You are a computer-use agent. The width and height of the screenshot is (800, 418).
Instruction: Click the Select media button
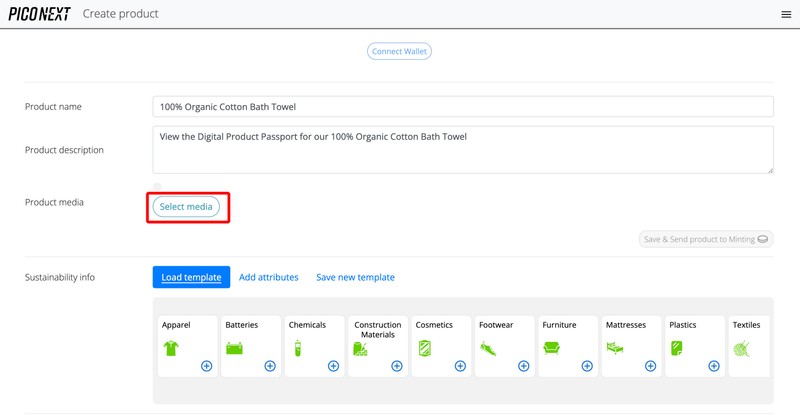(x=186, y=206)
